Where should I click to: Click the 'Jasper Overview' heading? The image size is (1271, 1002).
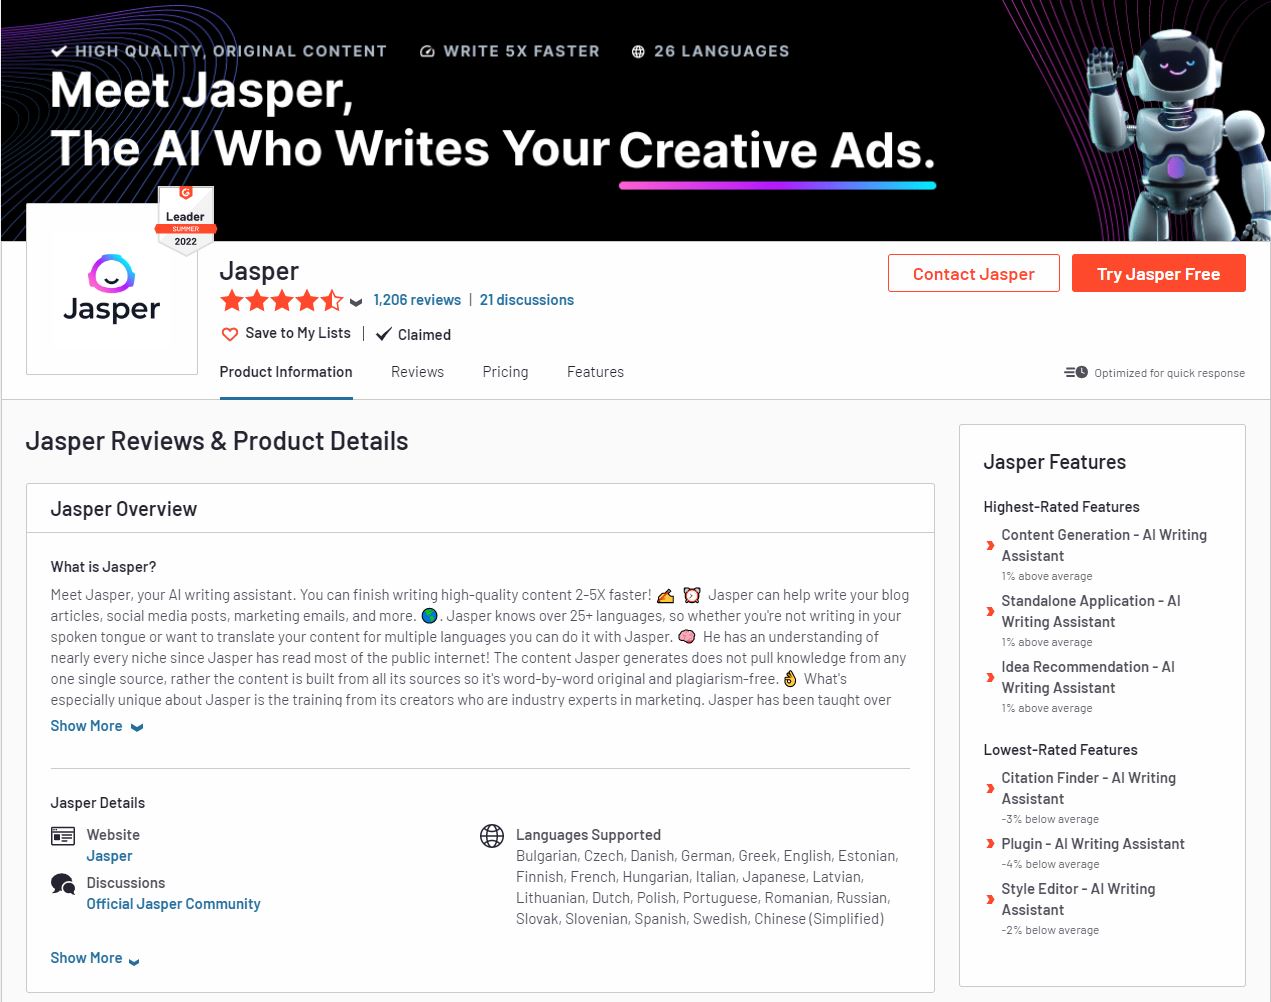[x=124, y=509]
